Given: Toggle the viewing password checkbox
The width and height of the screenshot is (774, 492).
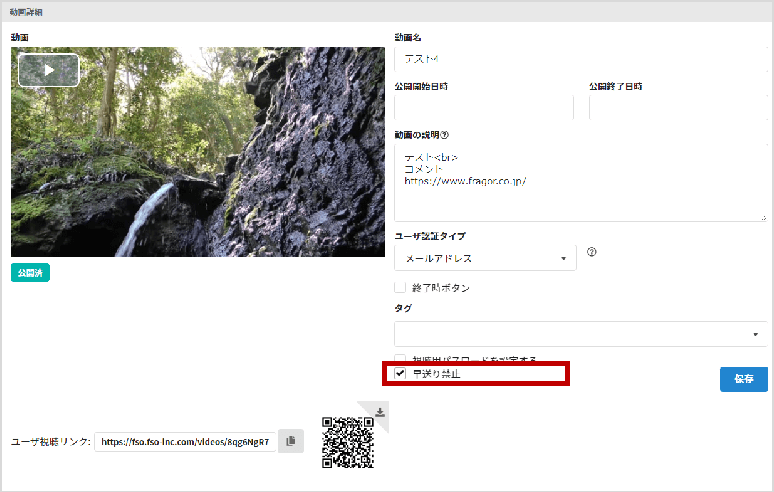Looking at the screenshot, I should click(x=400, y=358).
